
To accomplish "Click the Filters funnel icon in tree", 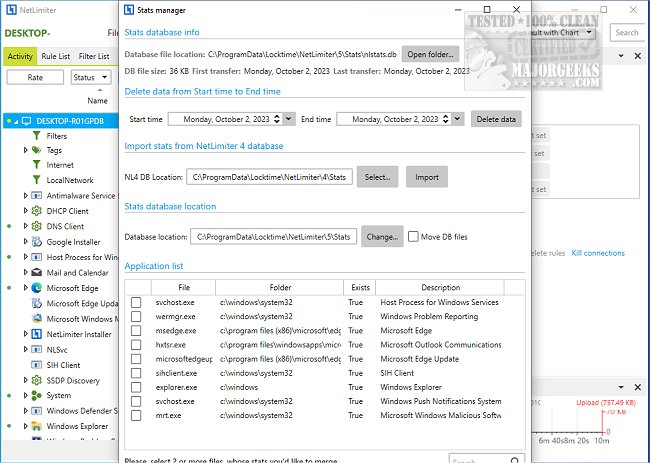I will tap(36, 136).
